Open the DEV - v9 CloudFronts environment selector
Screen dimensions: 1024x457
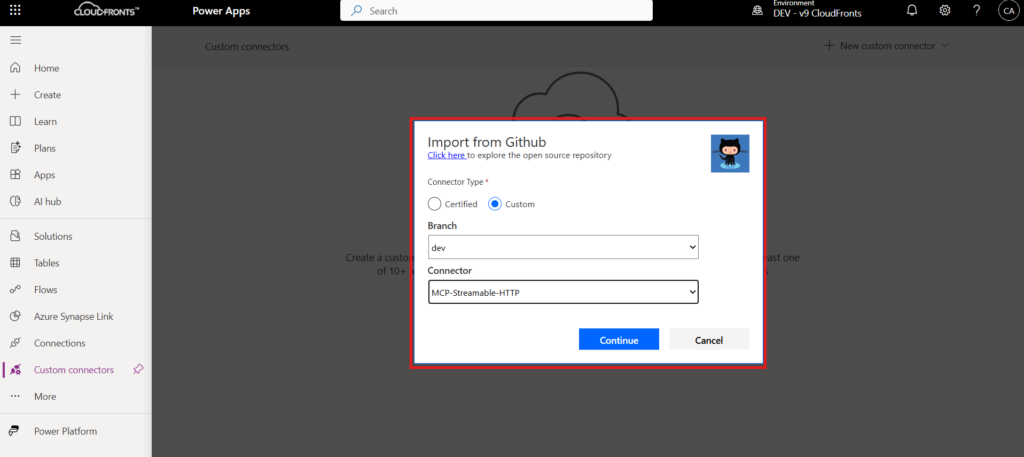(x=817, y=13)
